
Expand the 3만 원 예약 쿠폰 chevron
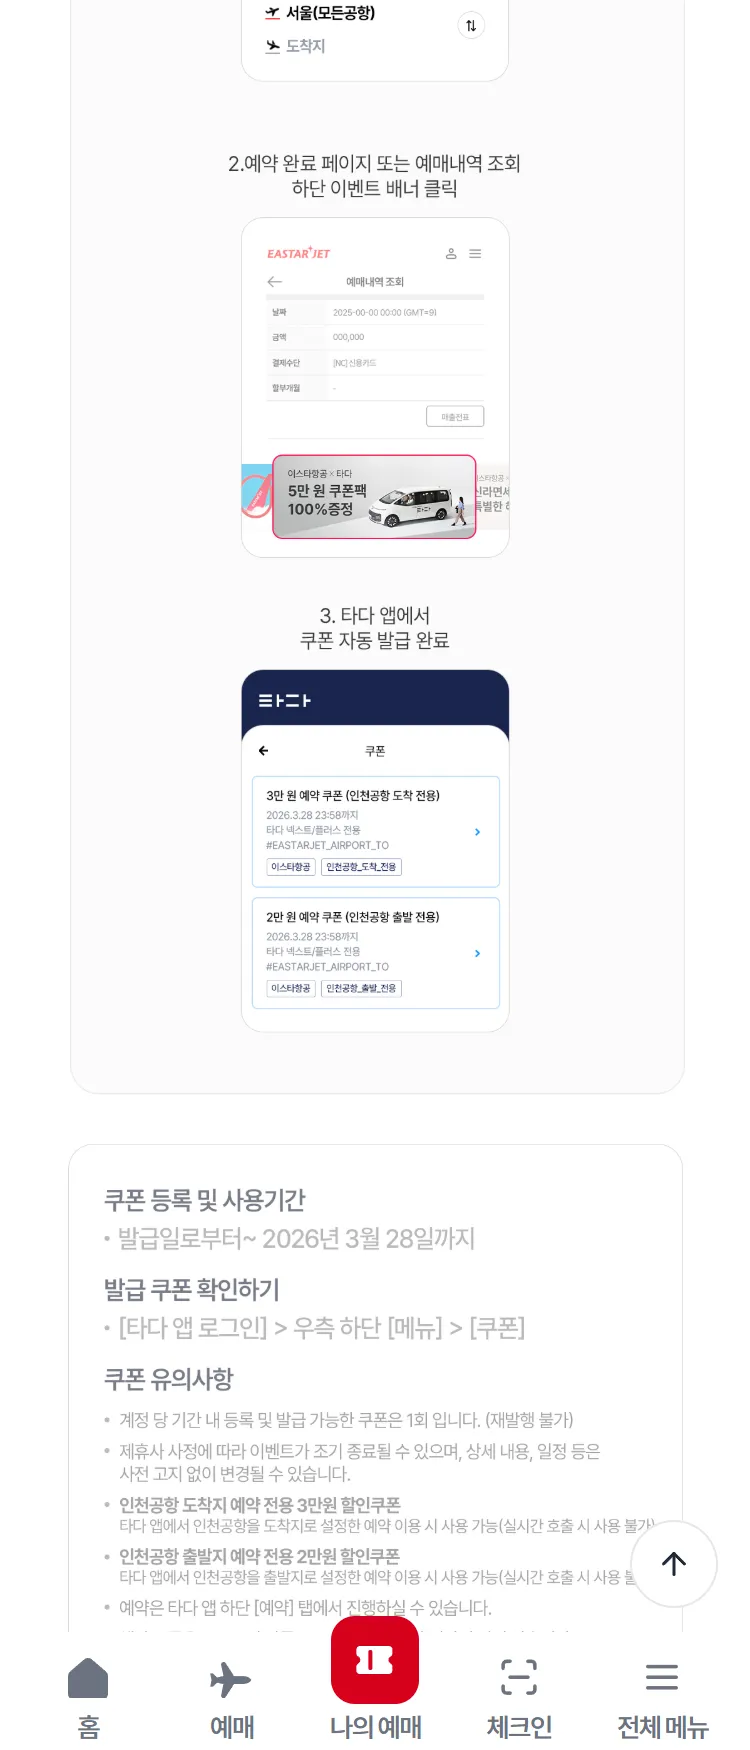click(x=477, y=832)
